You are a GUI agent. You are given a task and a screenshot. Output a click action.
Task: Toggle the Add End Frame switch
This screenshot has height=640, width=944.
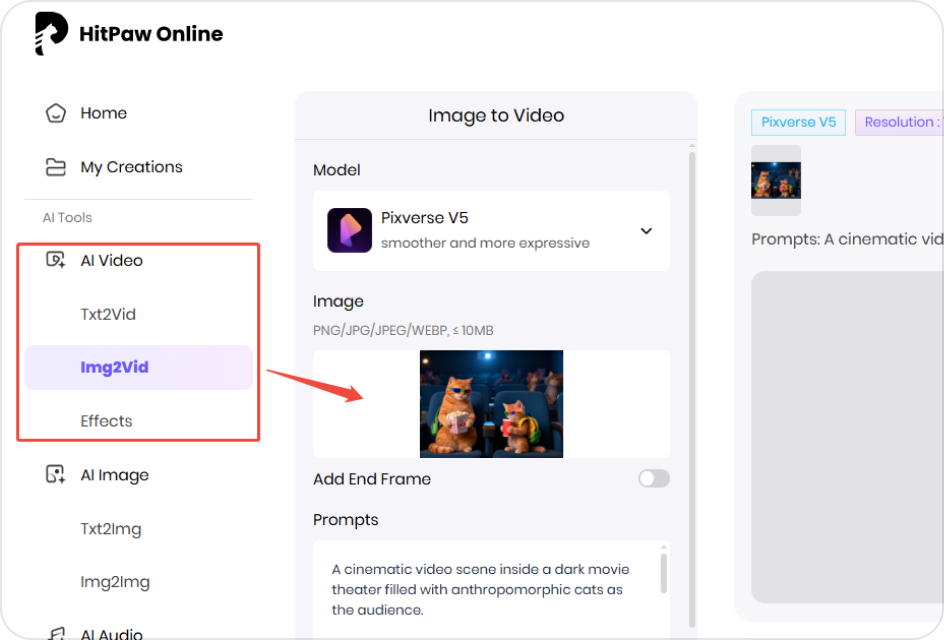click(x=653, y=479)
